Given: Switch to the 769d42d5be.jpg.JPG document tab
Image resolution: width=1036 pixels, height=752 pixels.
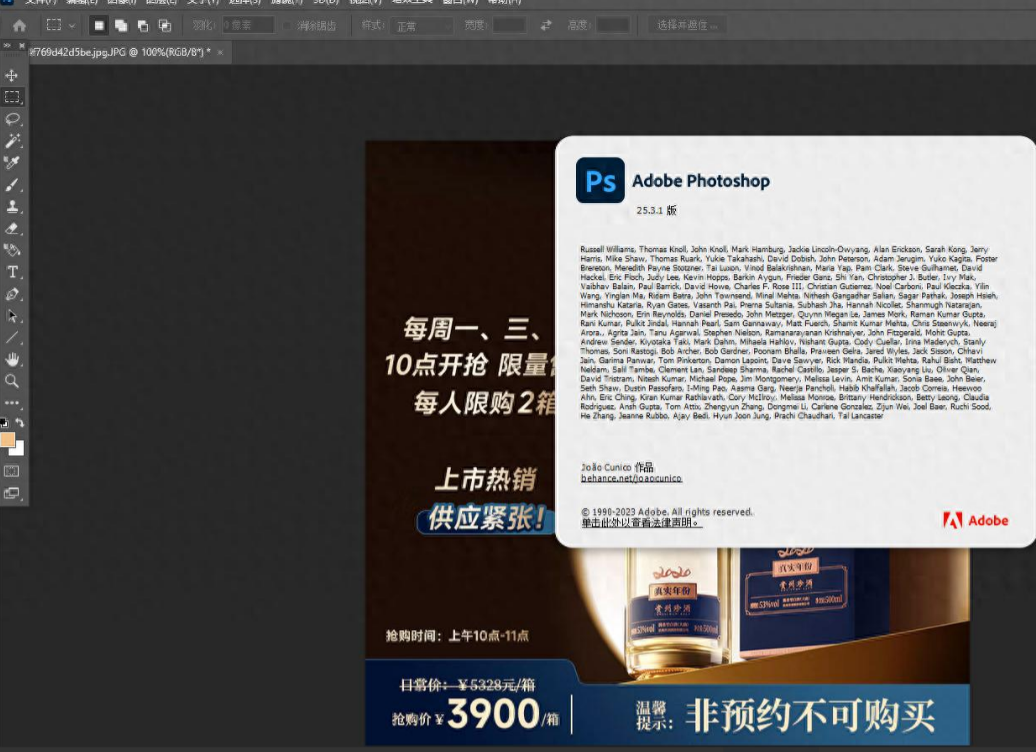Looking at the screenshot, I should click(120, 52).
